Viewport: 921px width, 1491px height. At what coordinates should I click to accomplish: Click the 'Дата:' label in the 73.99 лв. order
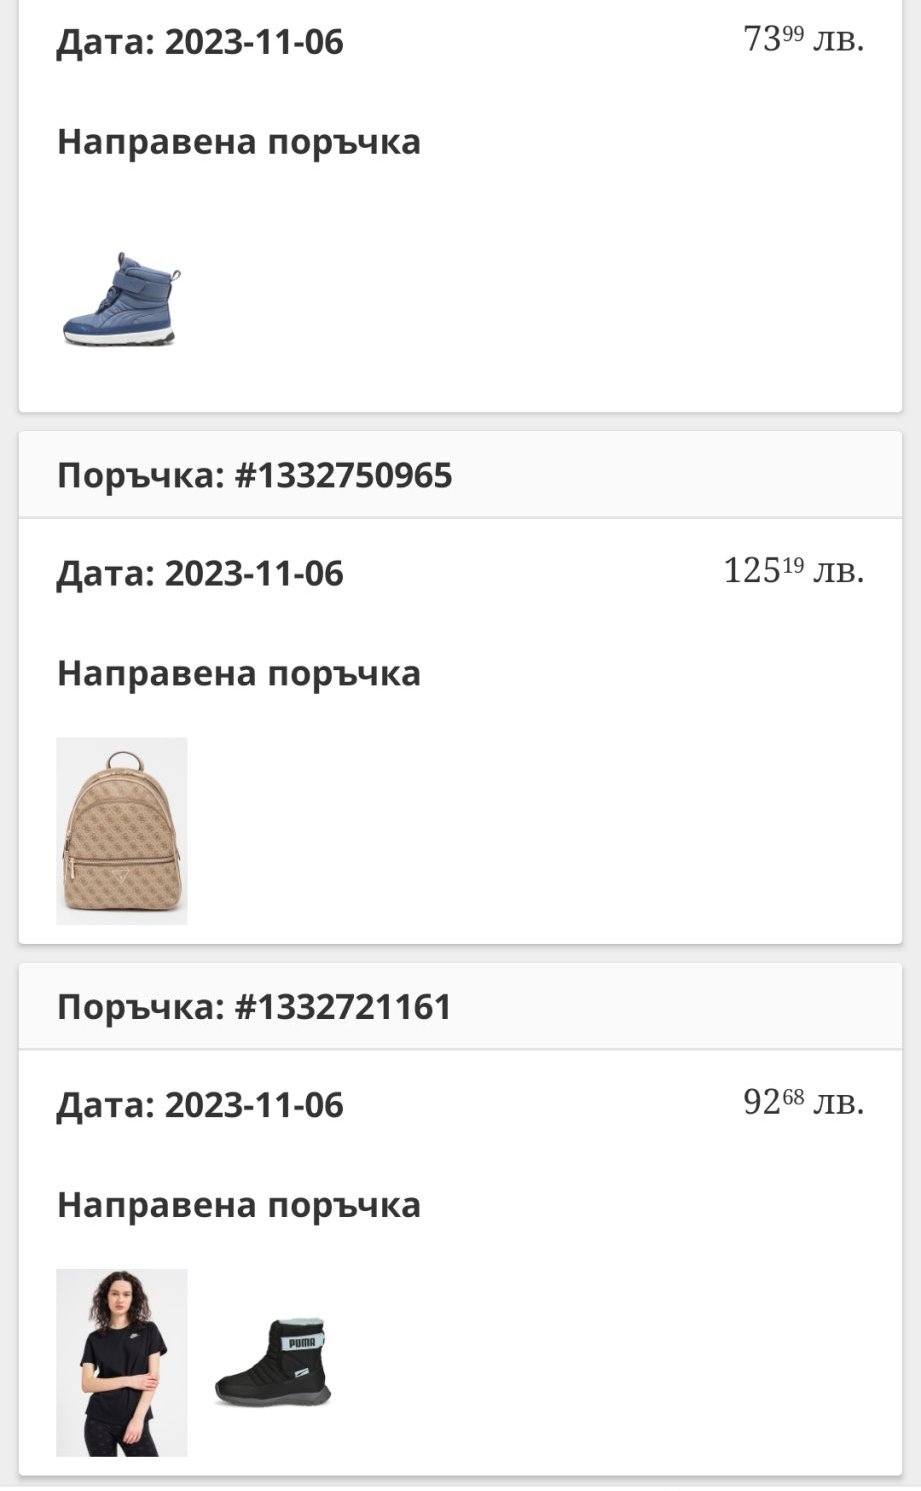(x=105, y=42)
